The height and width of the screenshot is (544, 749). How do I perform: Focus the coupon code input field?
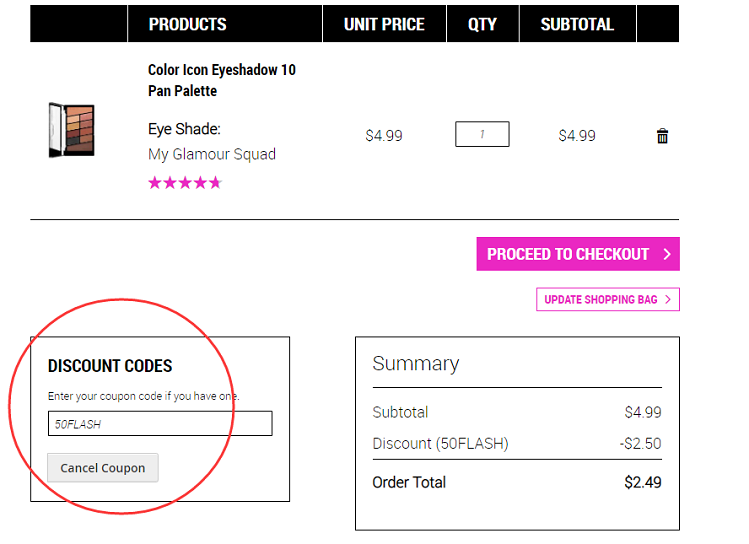tap(160, 424)
